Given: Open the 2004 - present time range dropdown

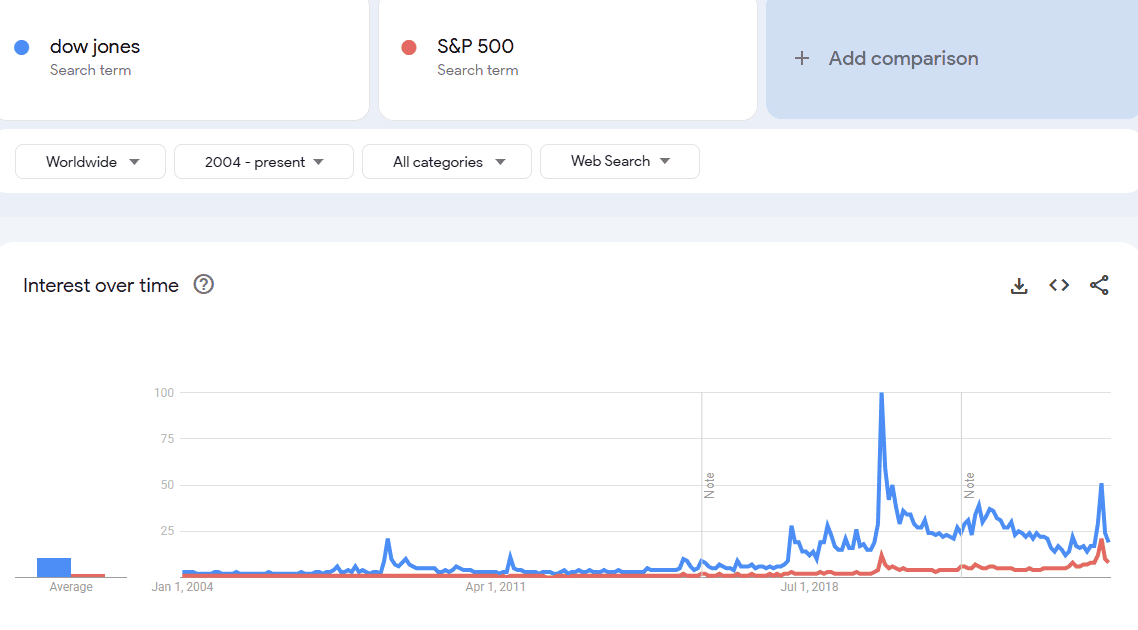Looking at the screenshot, I should [263, 161].
